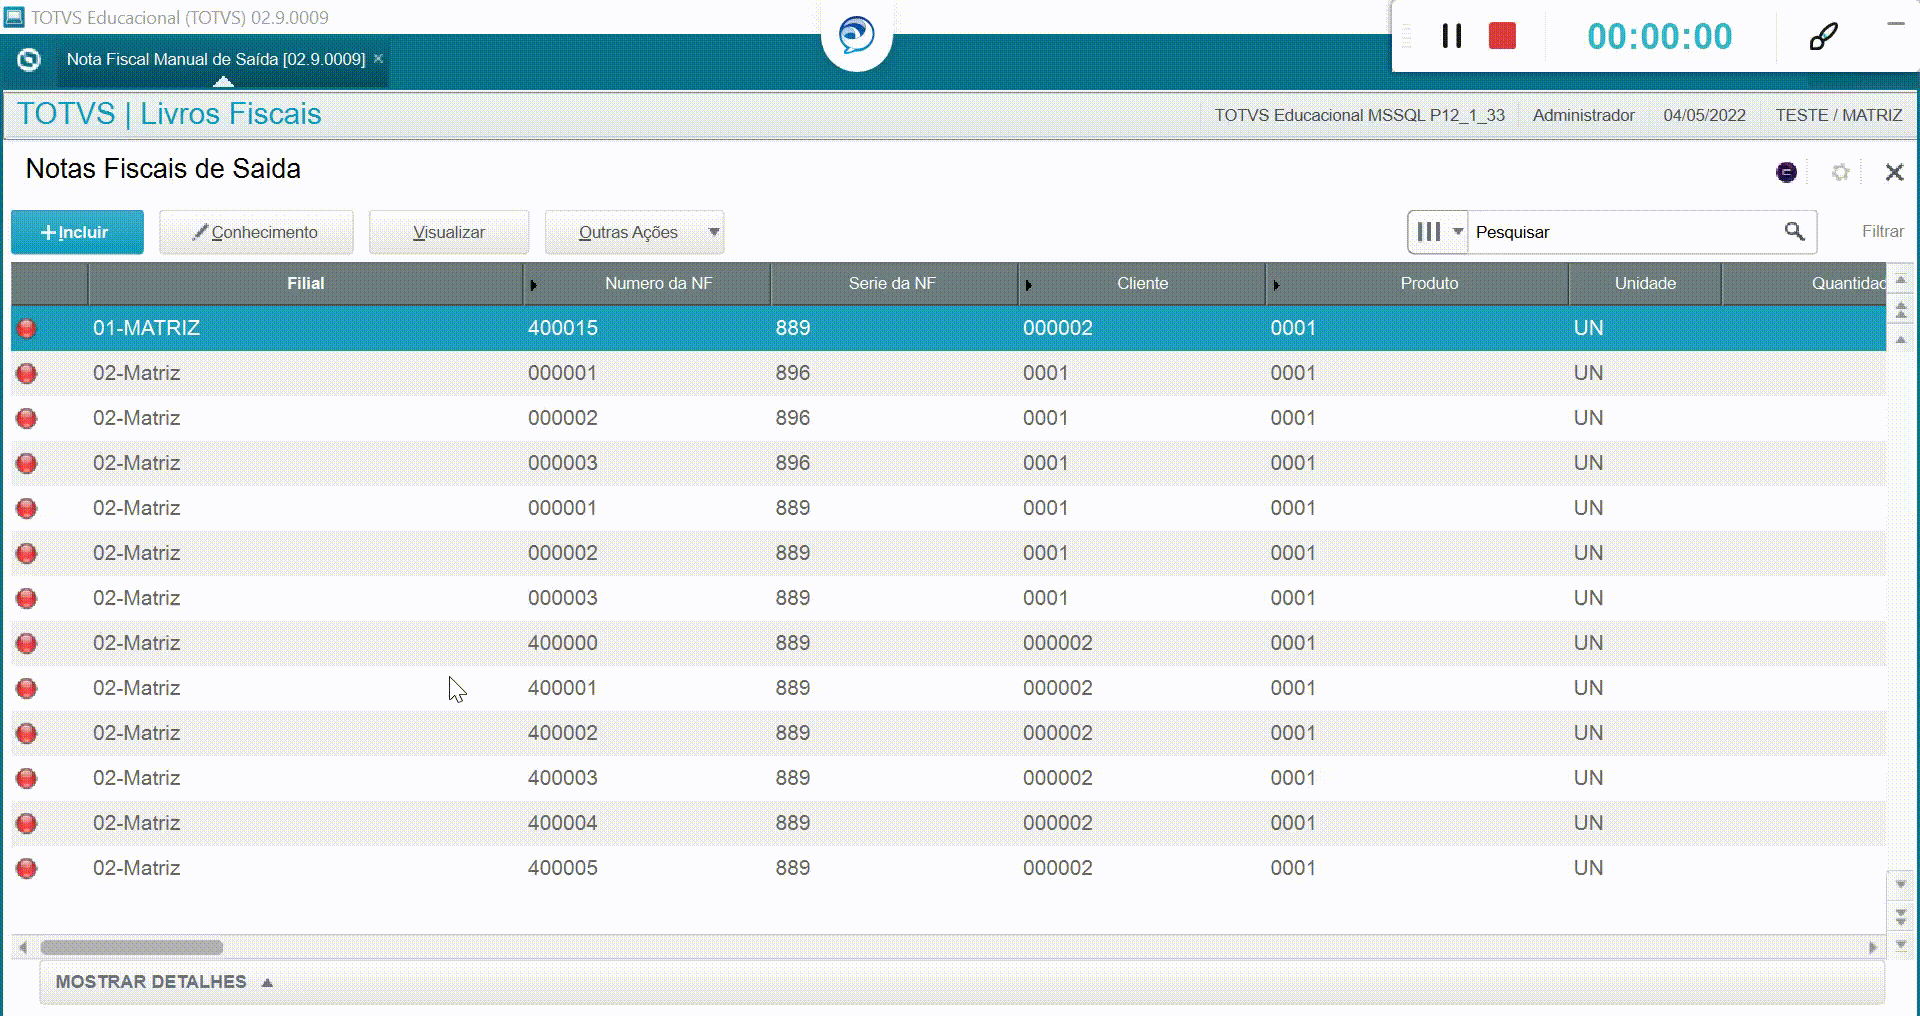Click the horizontal scrollbar thumb
Screen dimensions: 1920x1016
pos(131,947)
